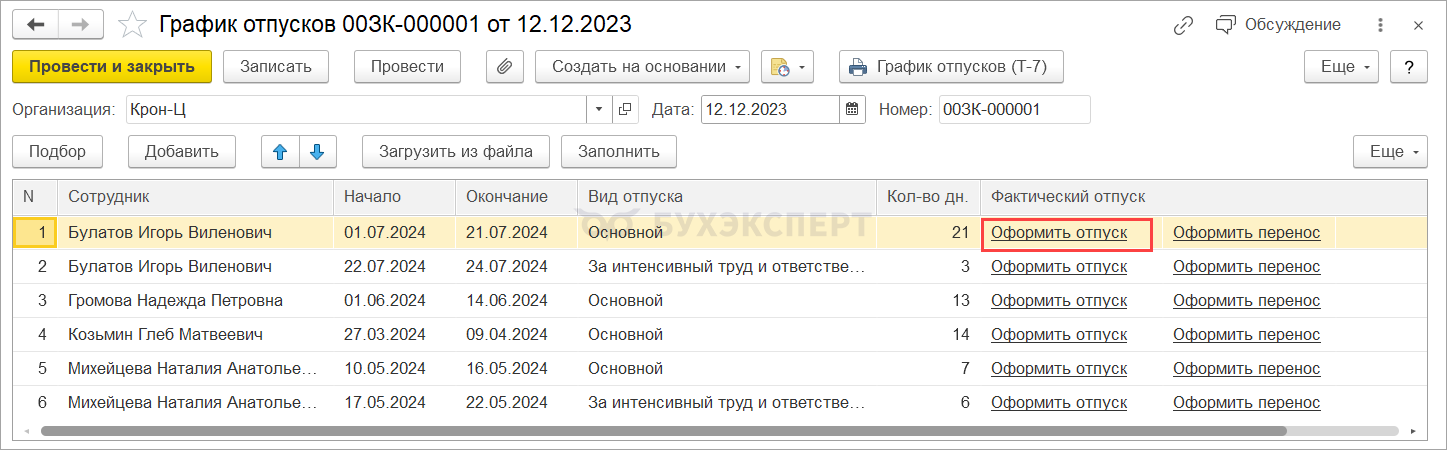Viewport: 1447px width, 450px height.
Task: Open help with question mark button
Action: tap(1409, 67)
